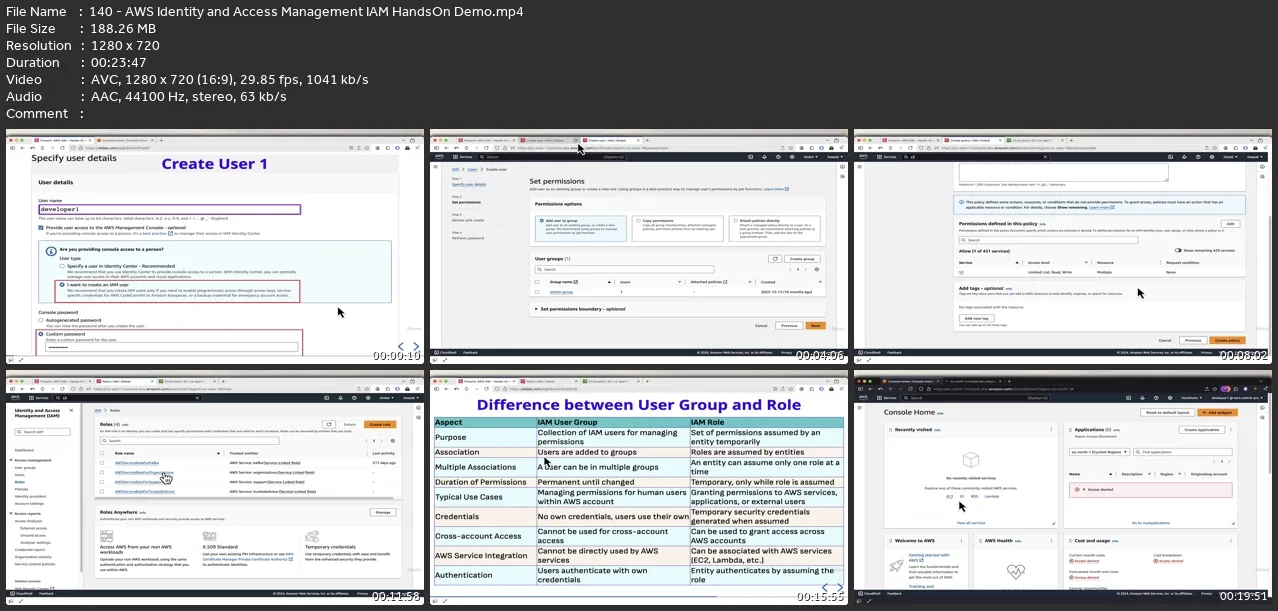Click 'View all services' link
1278x611 pixels.
[971, 523]
